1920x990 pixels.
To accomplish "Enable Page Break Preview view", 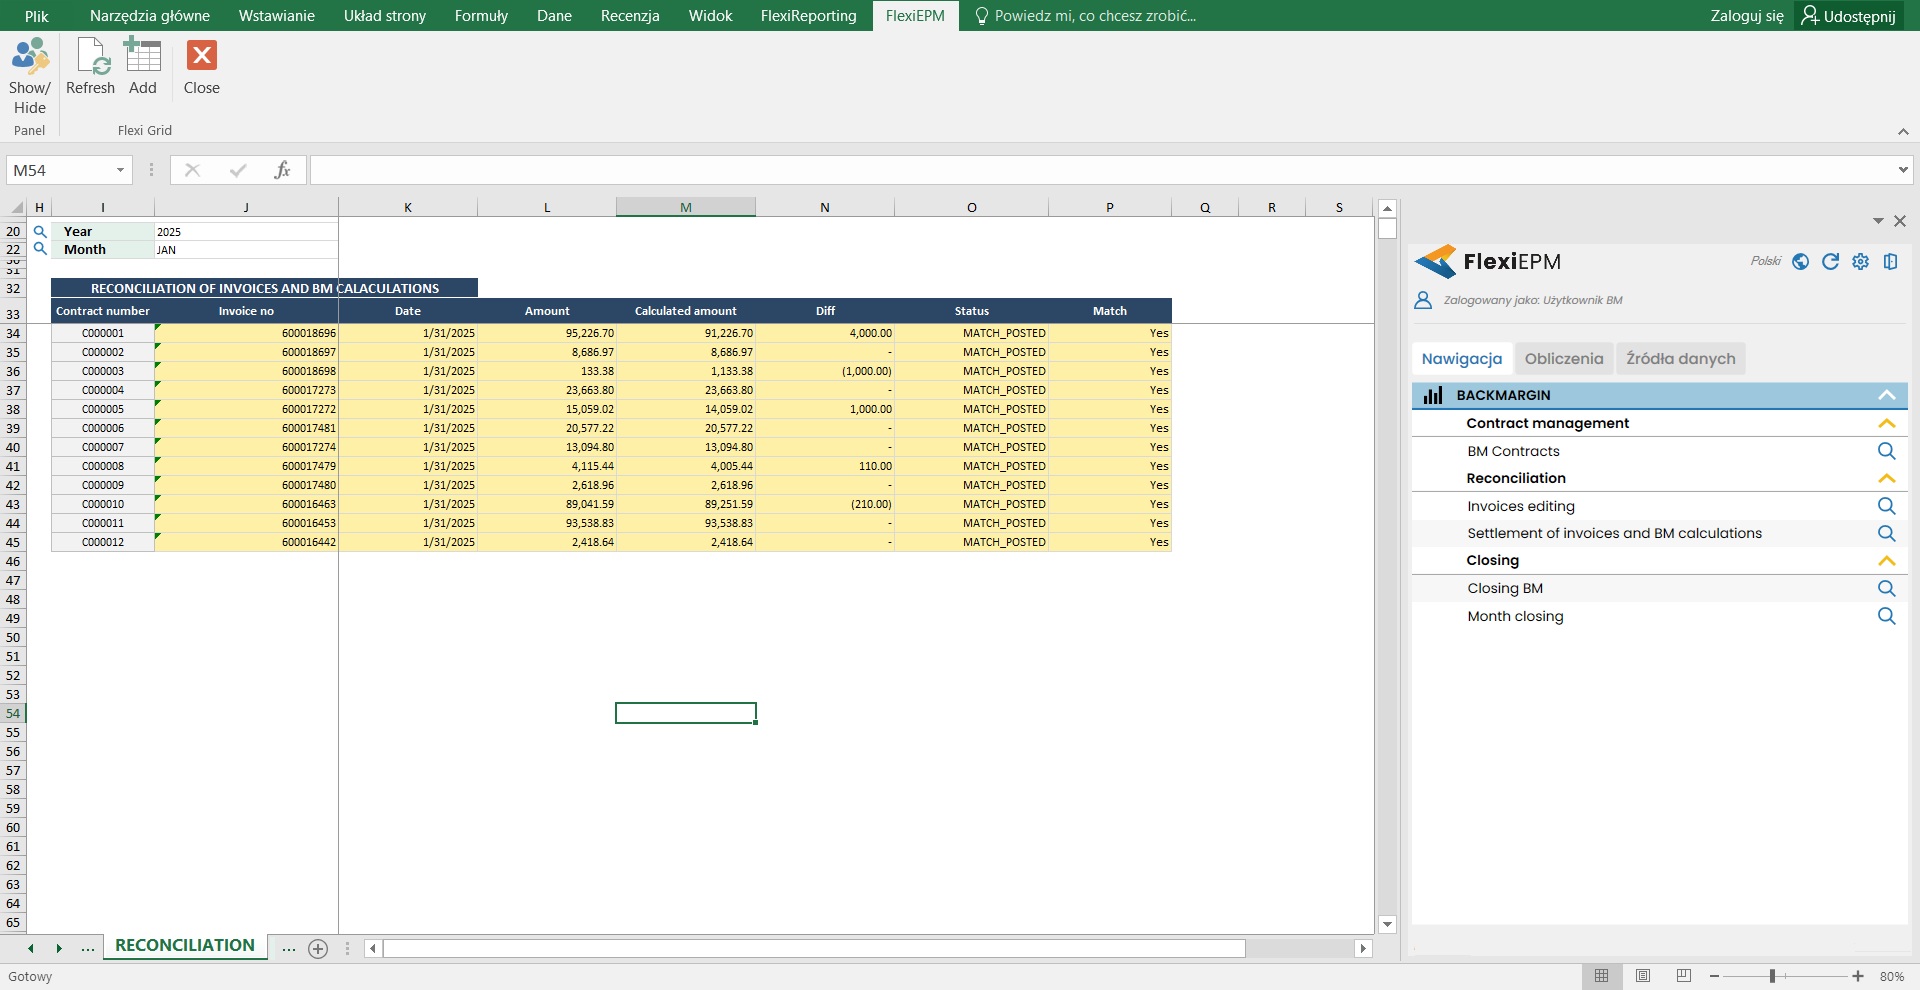I will click(x=1684, y=976).
